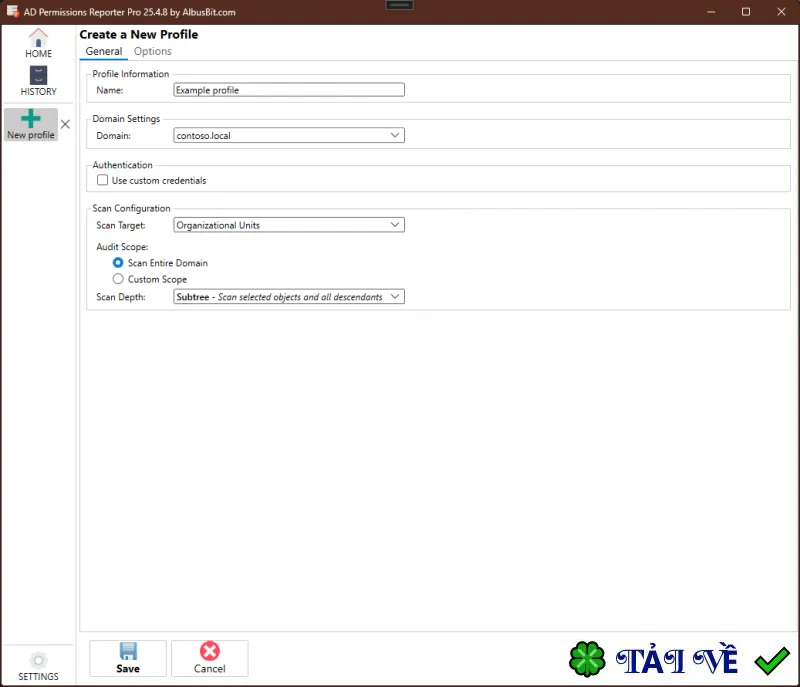Expand the Domain dropdown contoso.local
Image resolution: width=800 pixels, height=687 pixels.
(x=289, y=135)
